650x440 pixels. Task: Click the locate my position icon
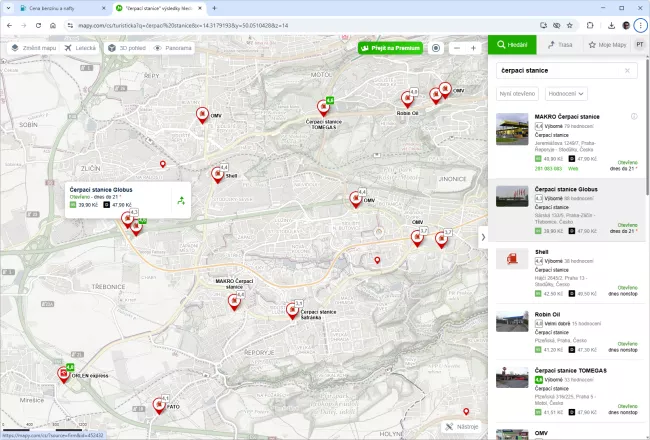[436, 48]
